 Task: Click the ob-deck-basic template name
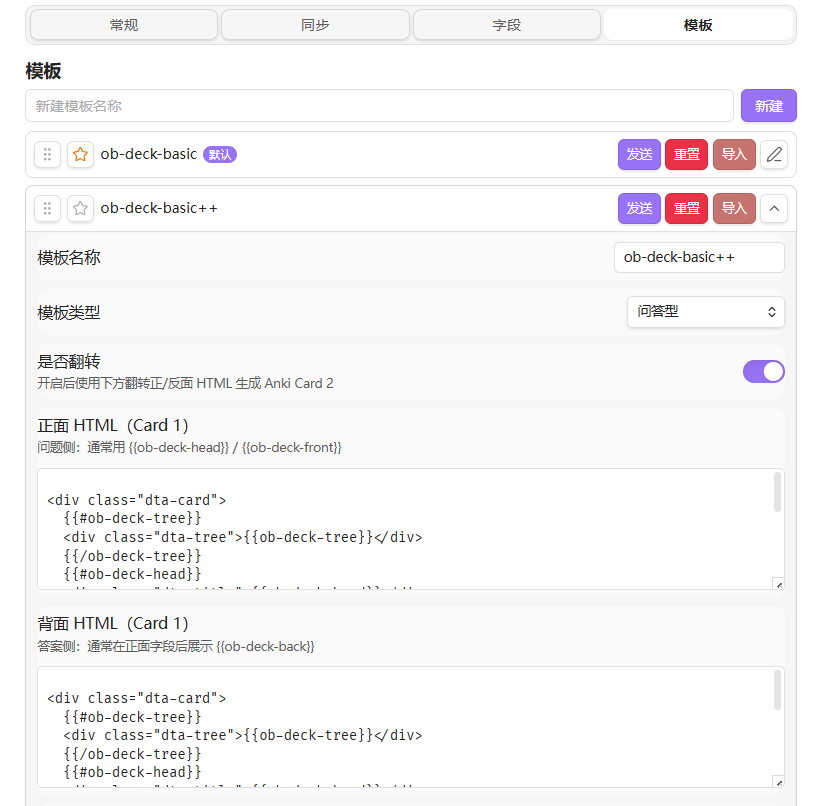tap(148, 154)
